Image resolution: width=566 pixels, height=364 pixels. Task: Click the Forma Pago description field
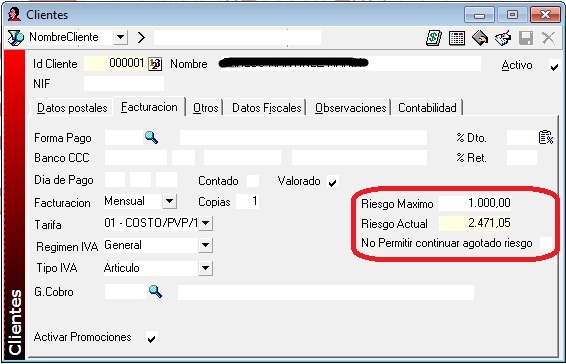click(303, 138)
